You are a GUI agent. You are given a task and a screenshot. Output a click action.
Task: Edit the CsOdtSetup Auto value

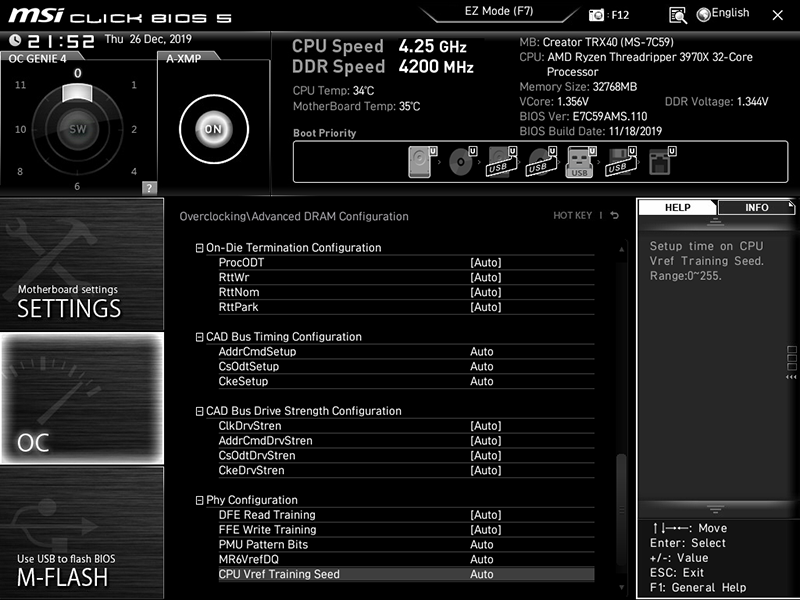pyautogui.click(x=482, y=366)
